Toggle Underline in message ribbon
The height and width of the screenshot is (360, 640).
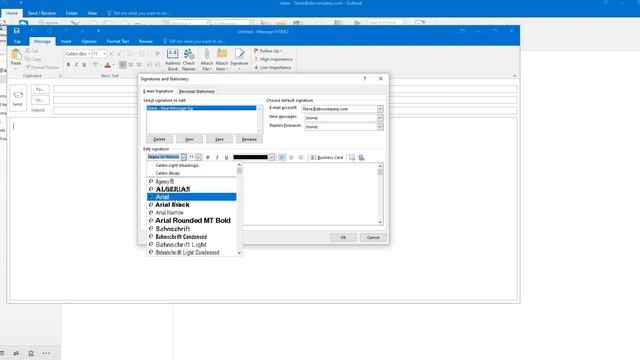84,65
